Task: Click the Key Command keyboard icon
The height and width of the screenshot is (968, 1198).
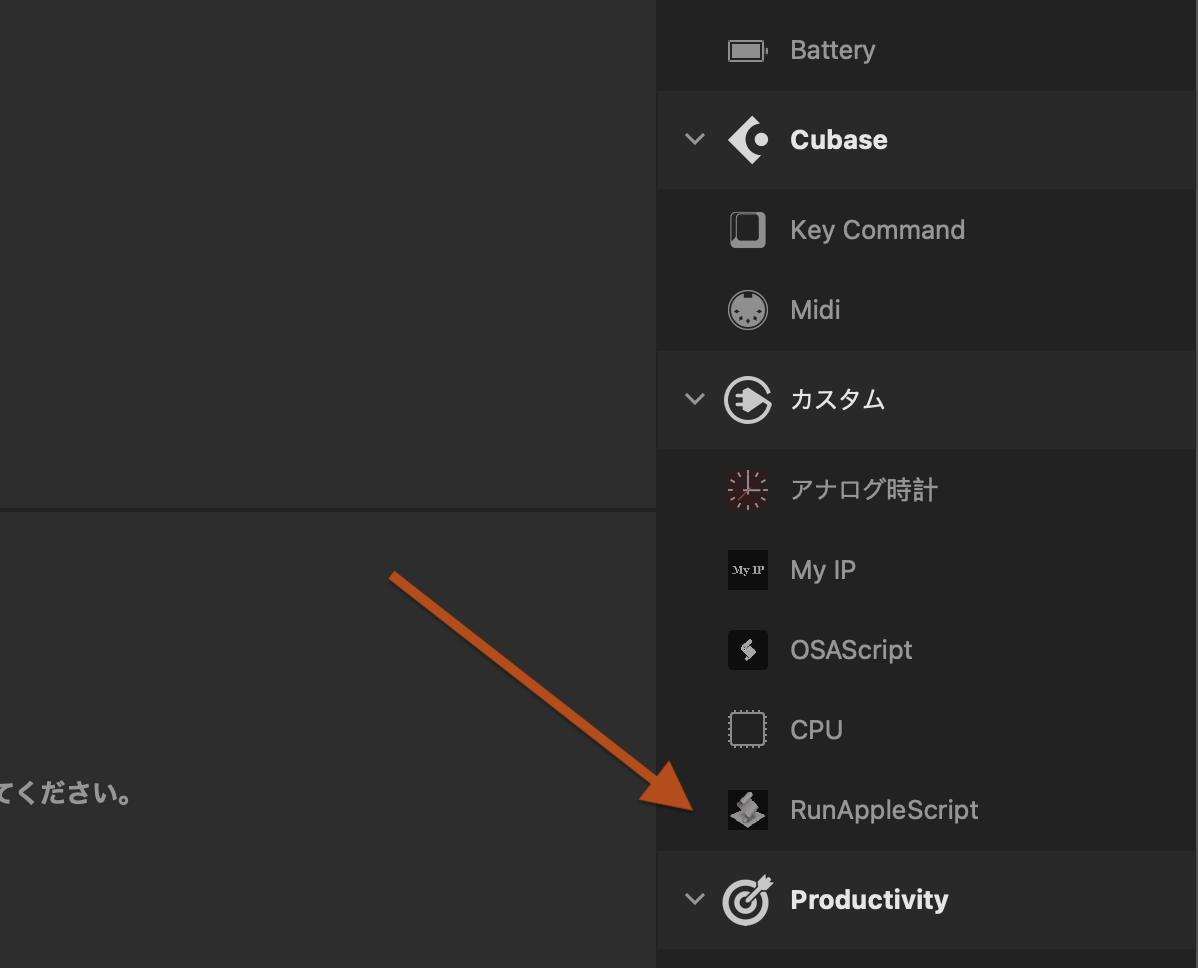Action: point(747,230)
